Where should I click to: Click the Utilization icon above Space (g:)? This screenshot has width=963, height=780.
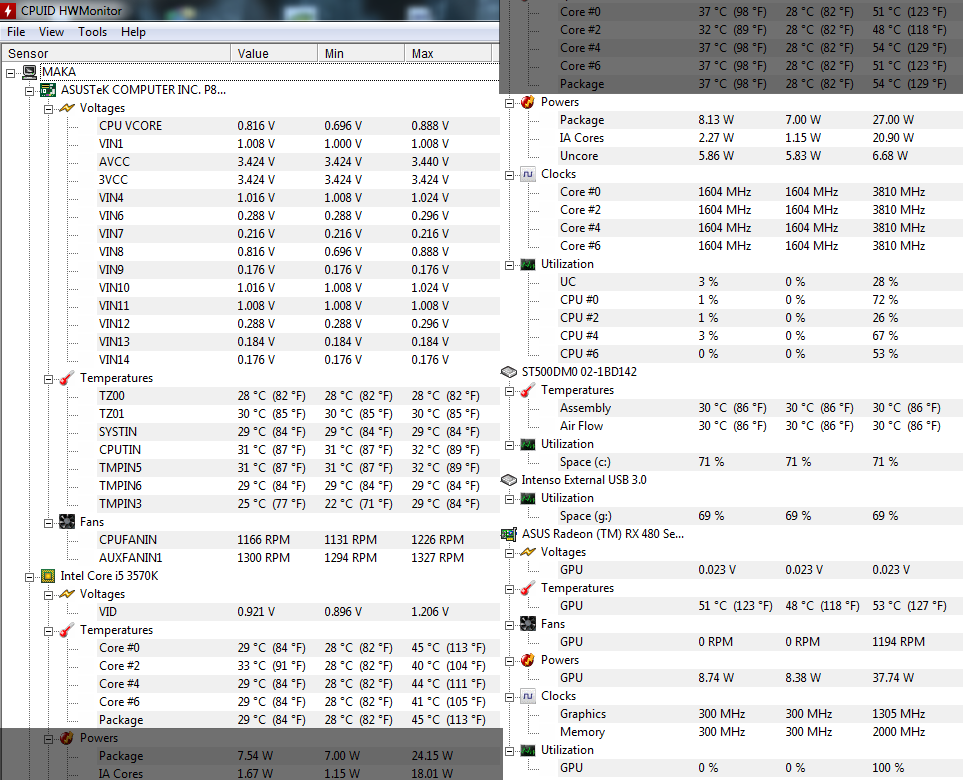tap(528, 498)
